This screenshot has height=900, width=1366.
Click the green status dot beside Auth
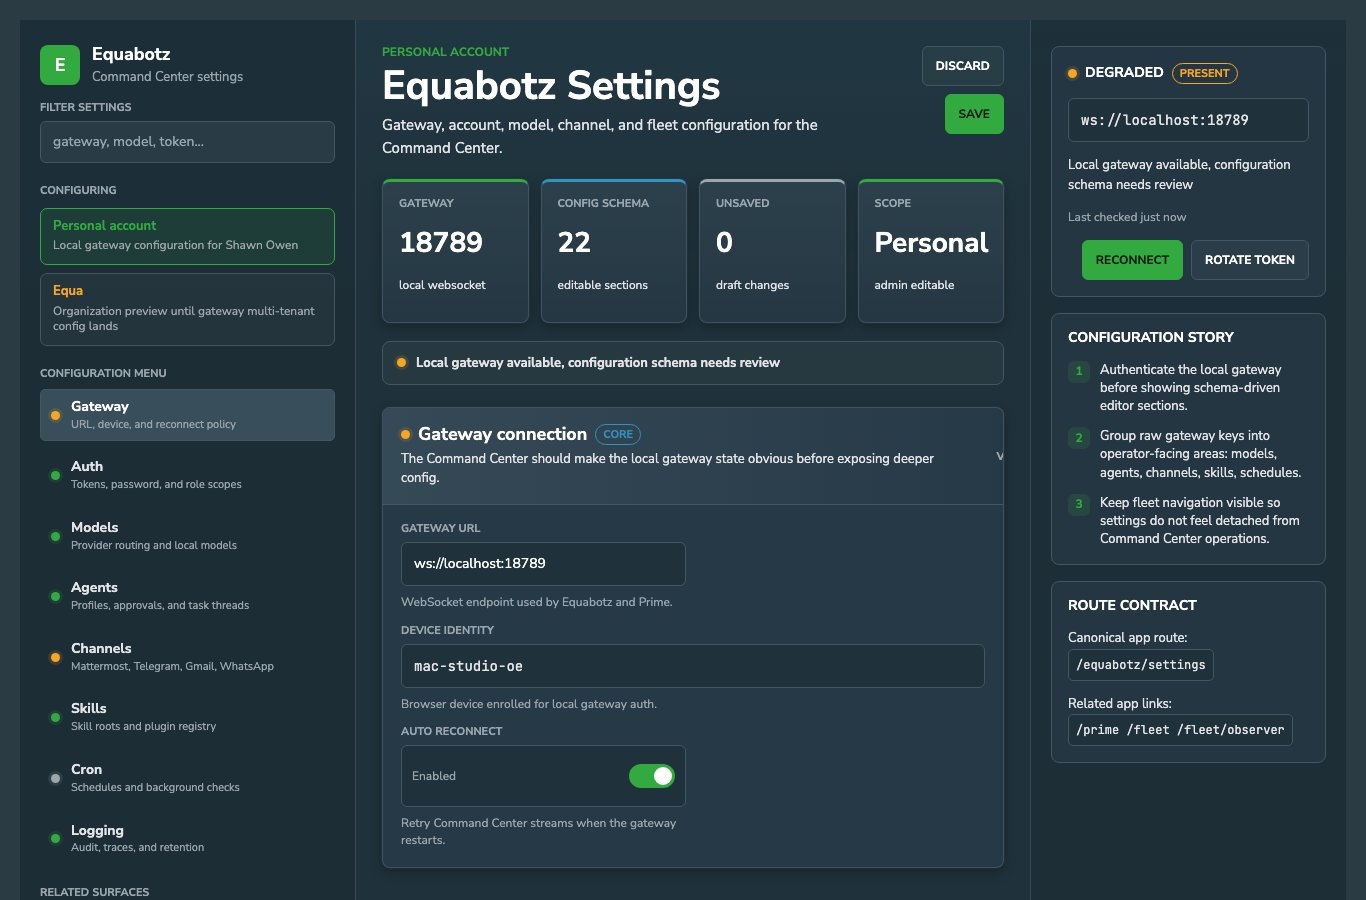click(x=55, y=475)
